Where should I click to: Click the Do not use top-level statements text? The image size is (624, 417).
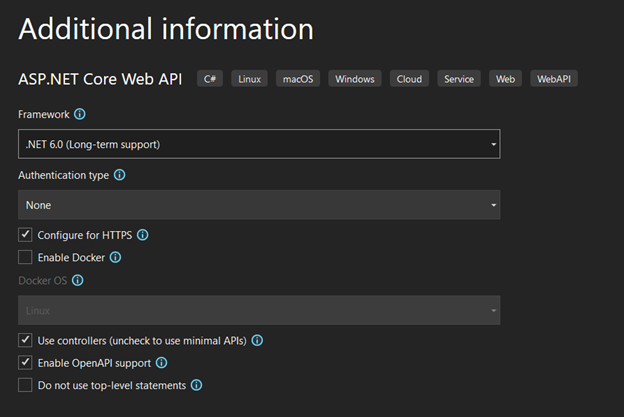(x=112, y=385)
